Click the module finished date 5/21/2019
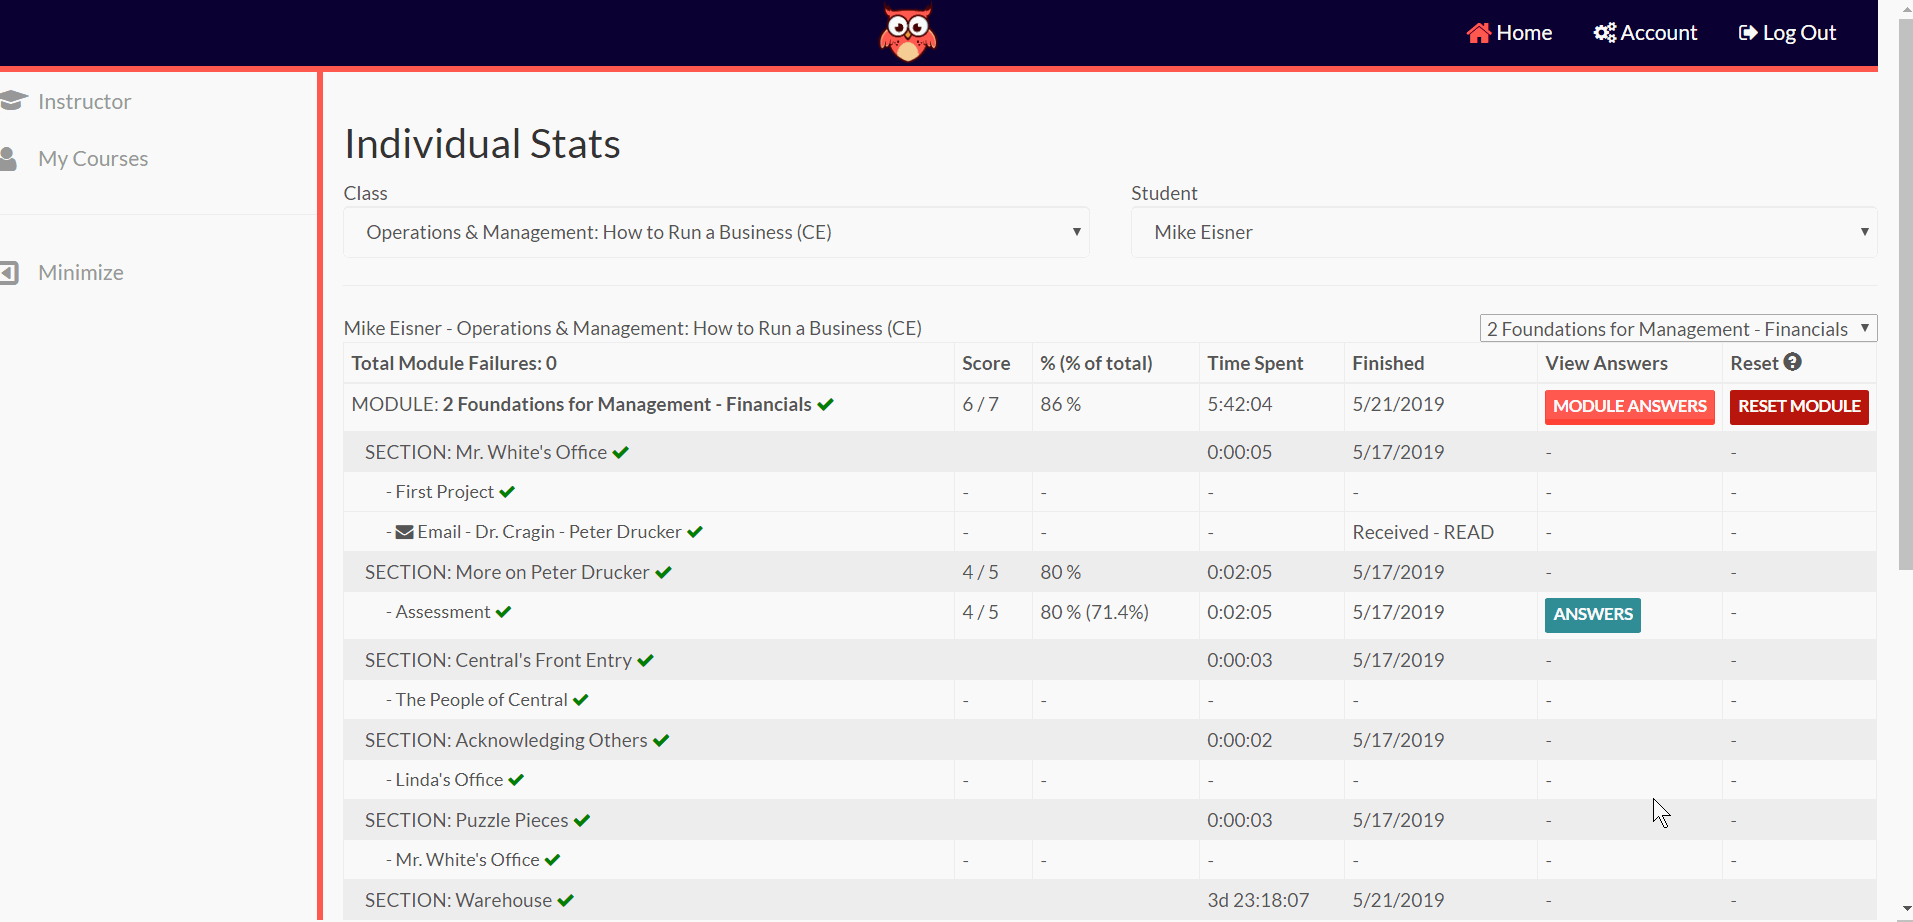 pos(1398,404)
